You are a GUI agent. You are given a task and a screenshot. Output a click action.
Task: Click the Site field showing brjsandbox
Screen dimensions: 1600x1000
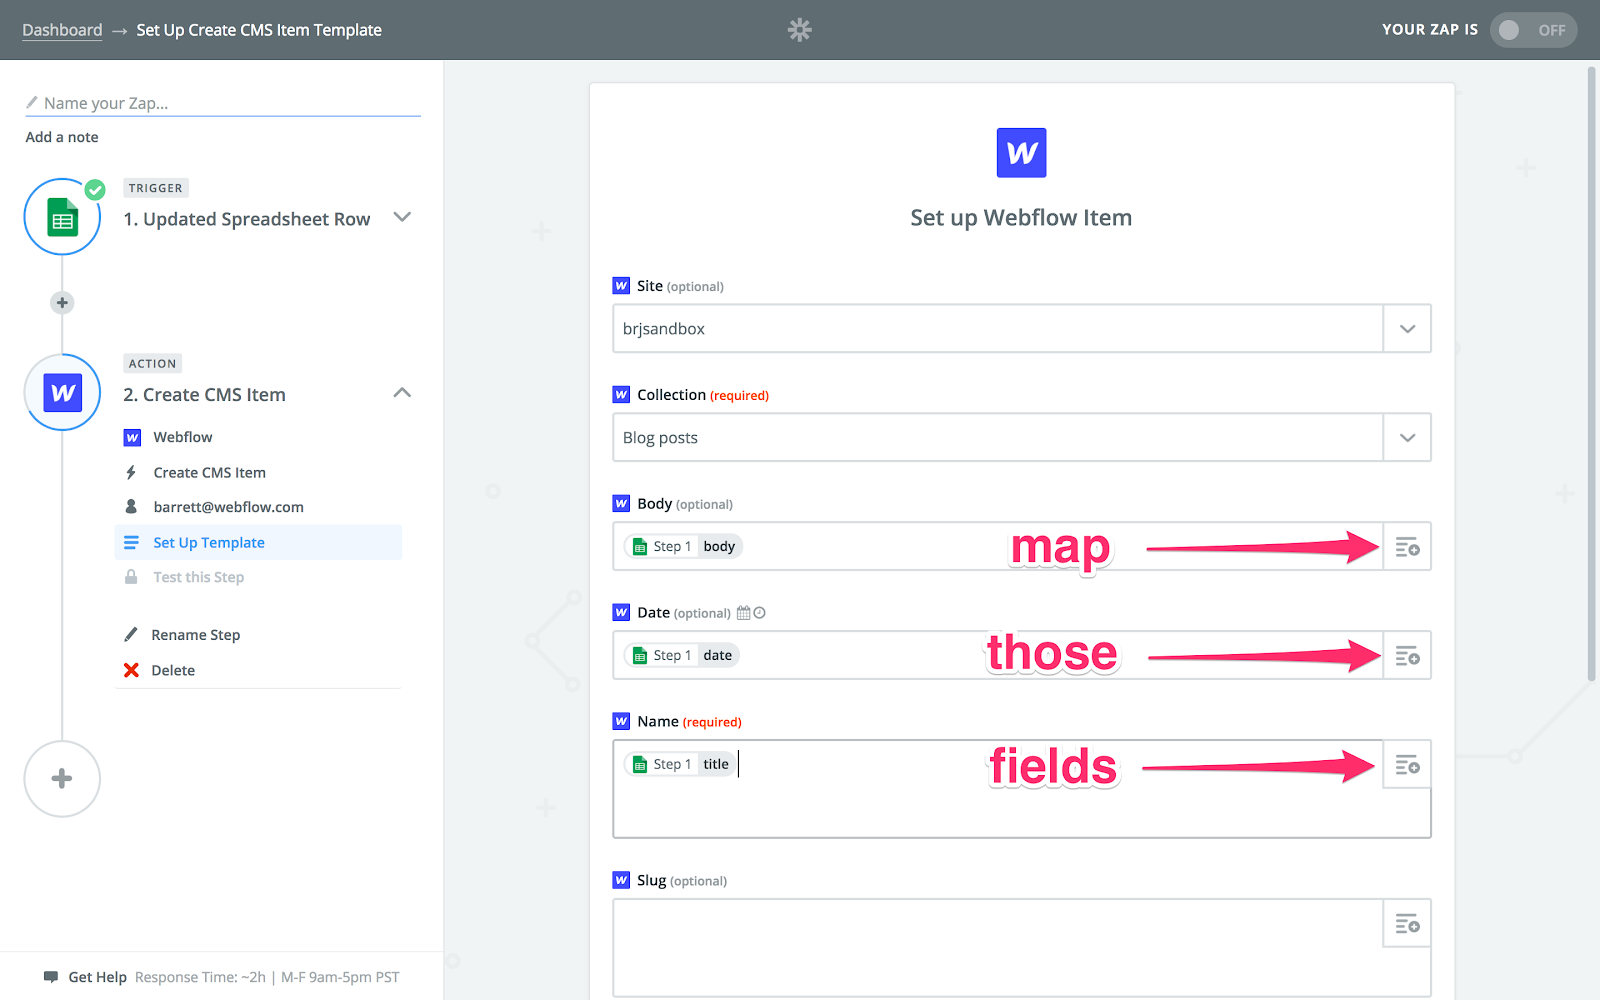[998, 329]
